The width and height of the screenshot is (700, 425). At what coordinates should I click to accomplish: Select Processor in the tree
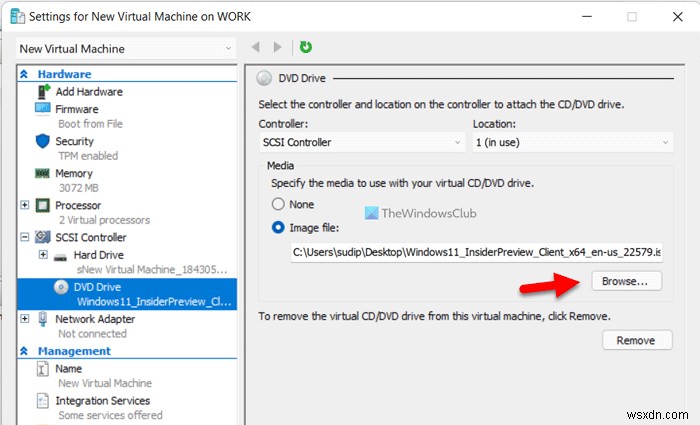[78, 205]
